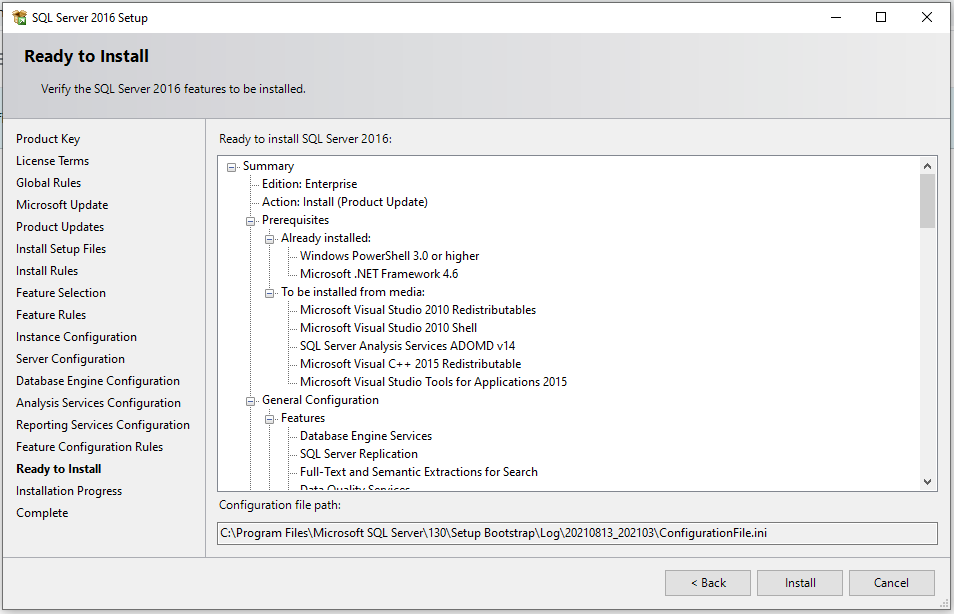This screenshot has width=954, height=614.
Task: Collapse the Prerequisites tree node
Action: point(251,221)
